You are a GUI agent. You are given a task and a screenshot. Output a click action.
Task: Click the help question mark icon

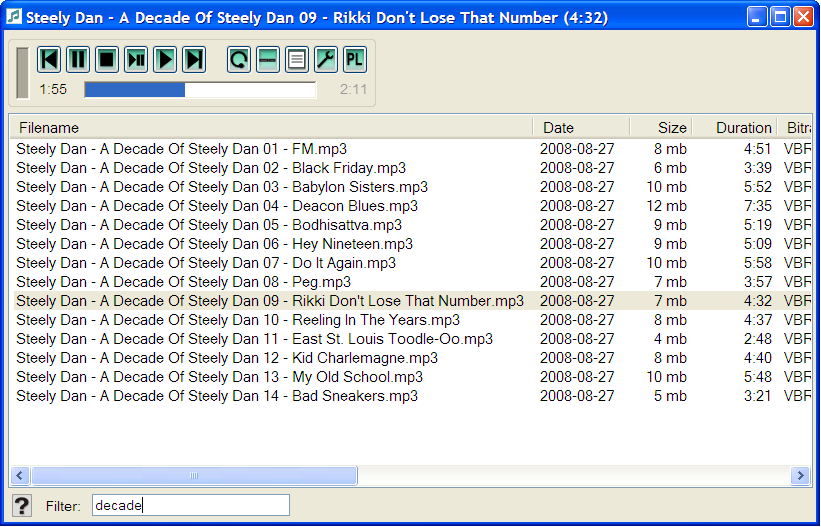coord(21,506)
